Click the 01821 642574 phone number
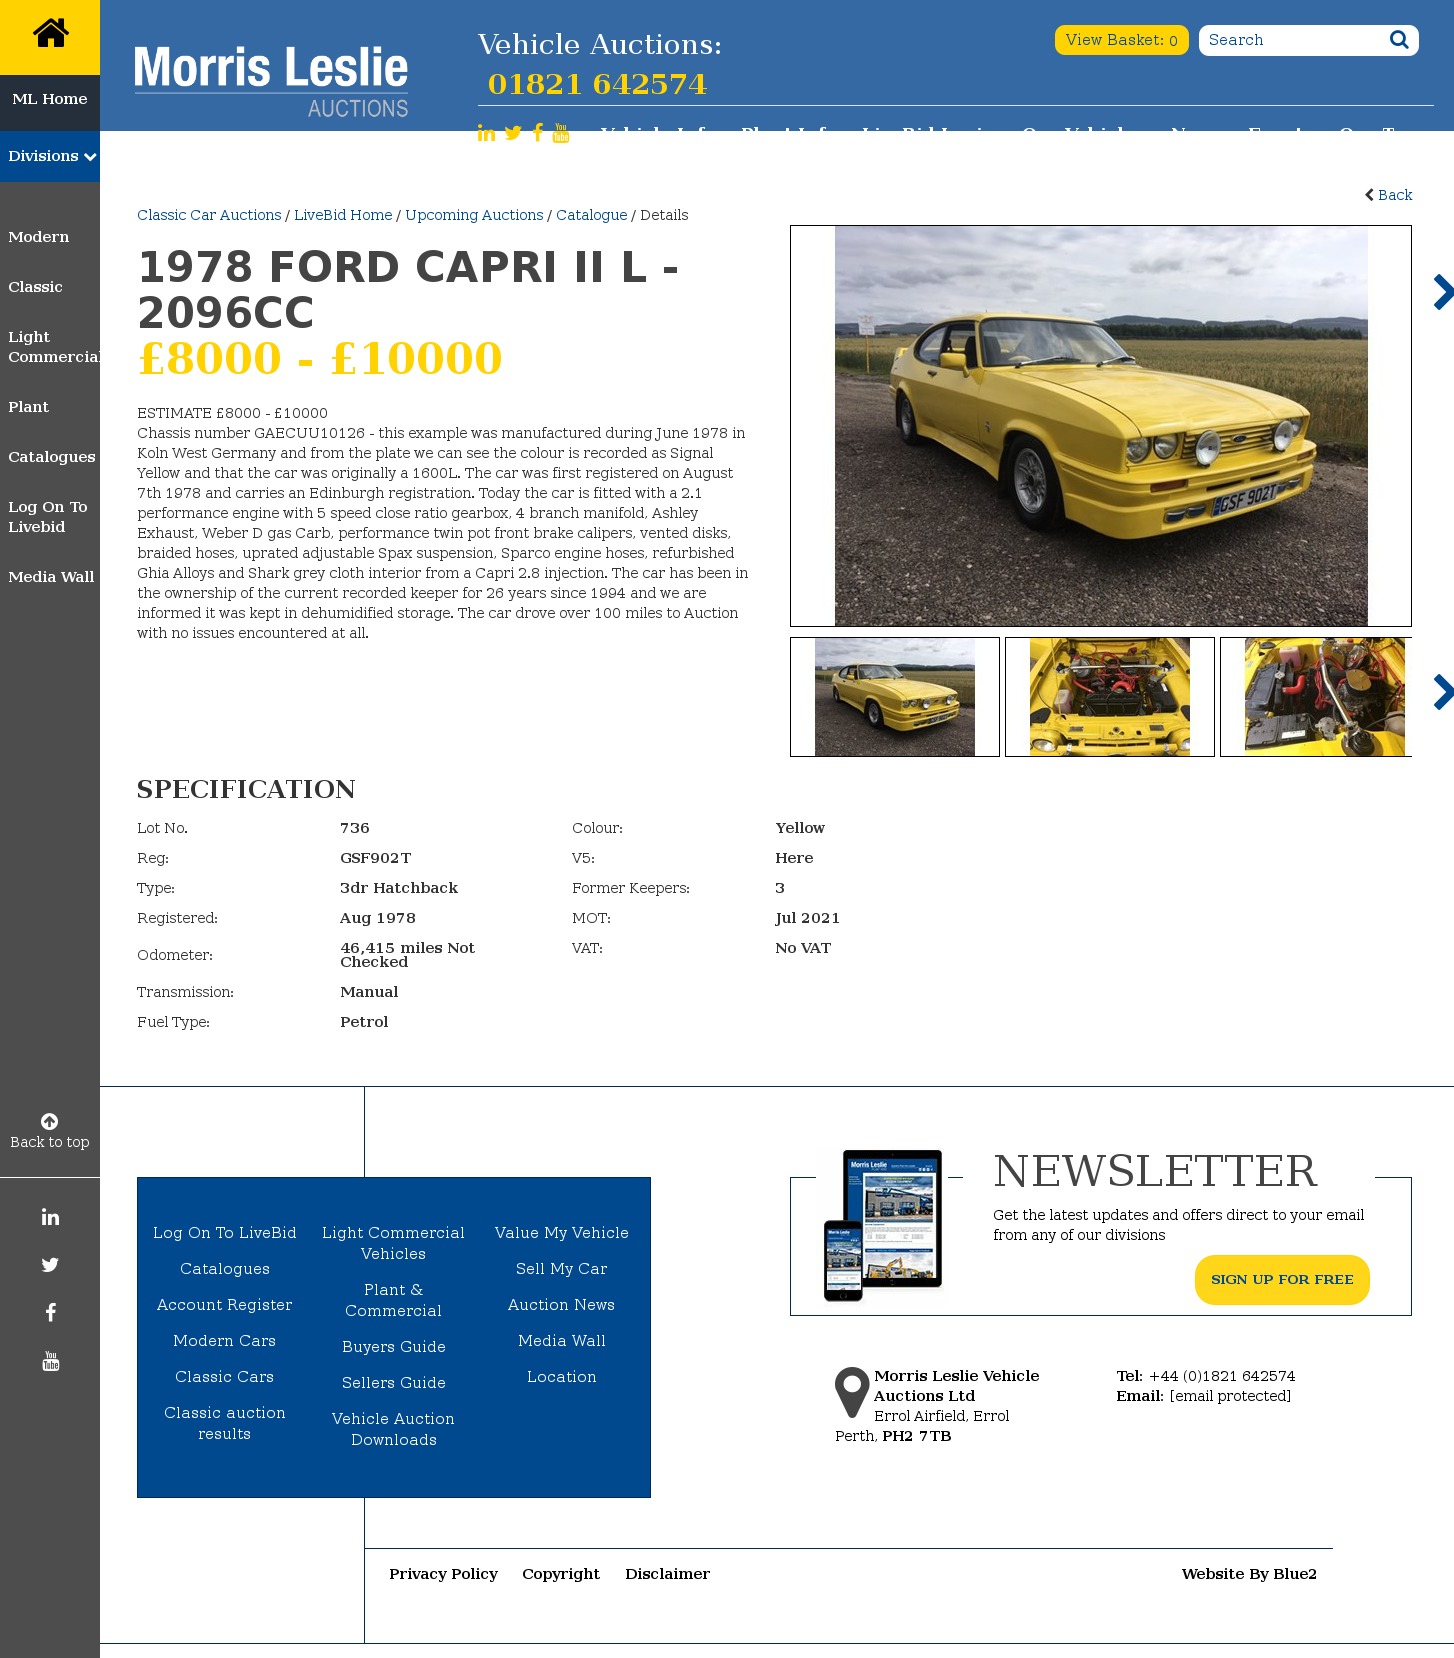The image size is (1454, 1658). (x=597, y=84)
